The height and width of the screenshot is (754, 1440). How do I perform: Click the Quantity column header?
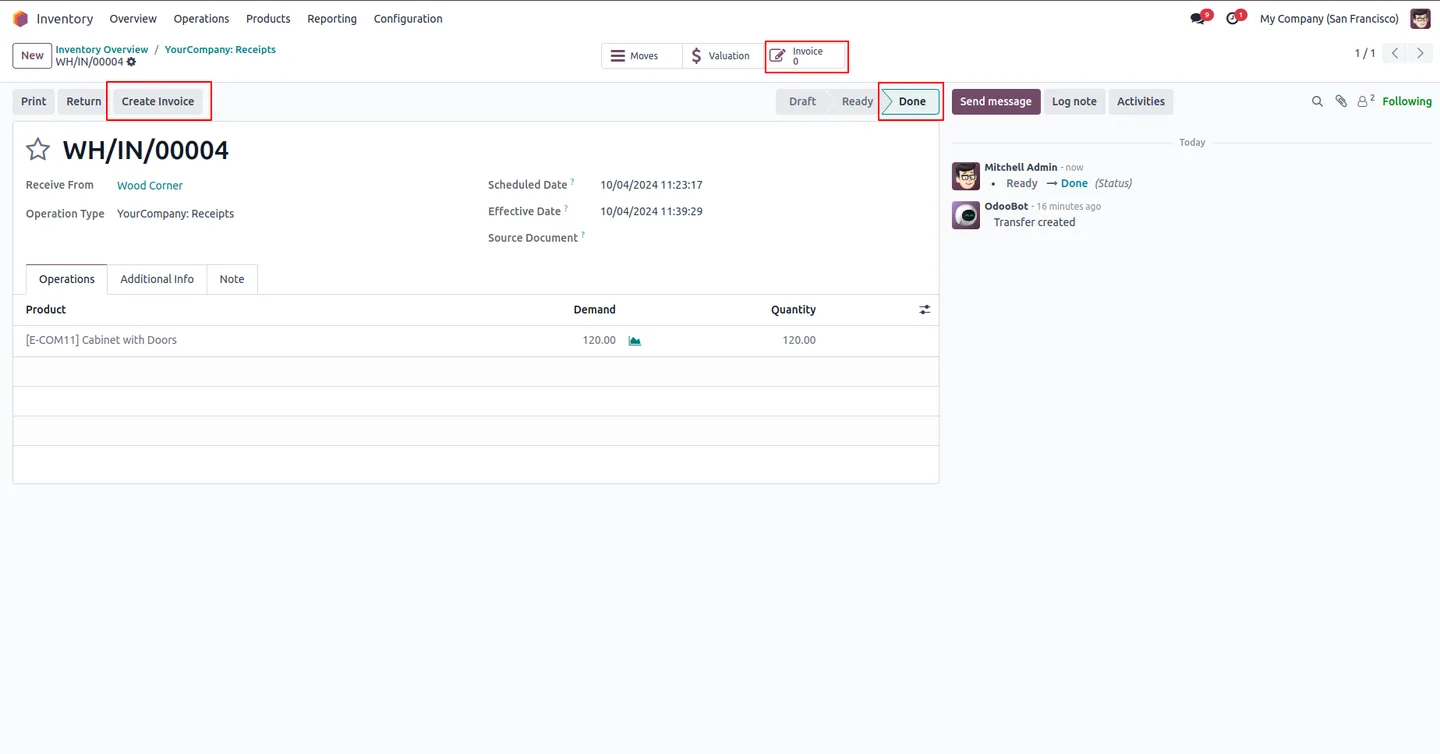click(793, 310)
